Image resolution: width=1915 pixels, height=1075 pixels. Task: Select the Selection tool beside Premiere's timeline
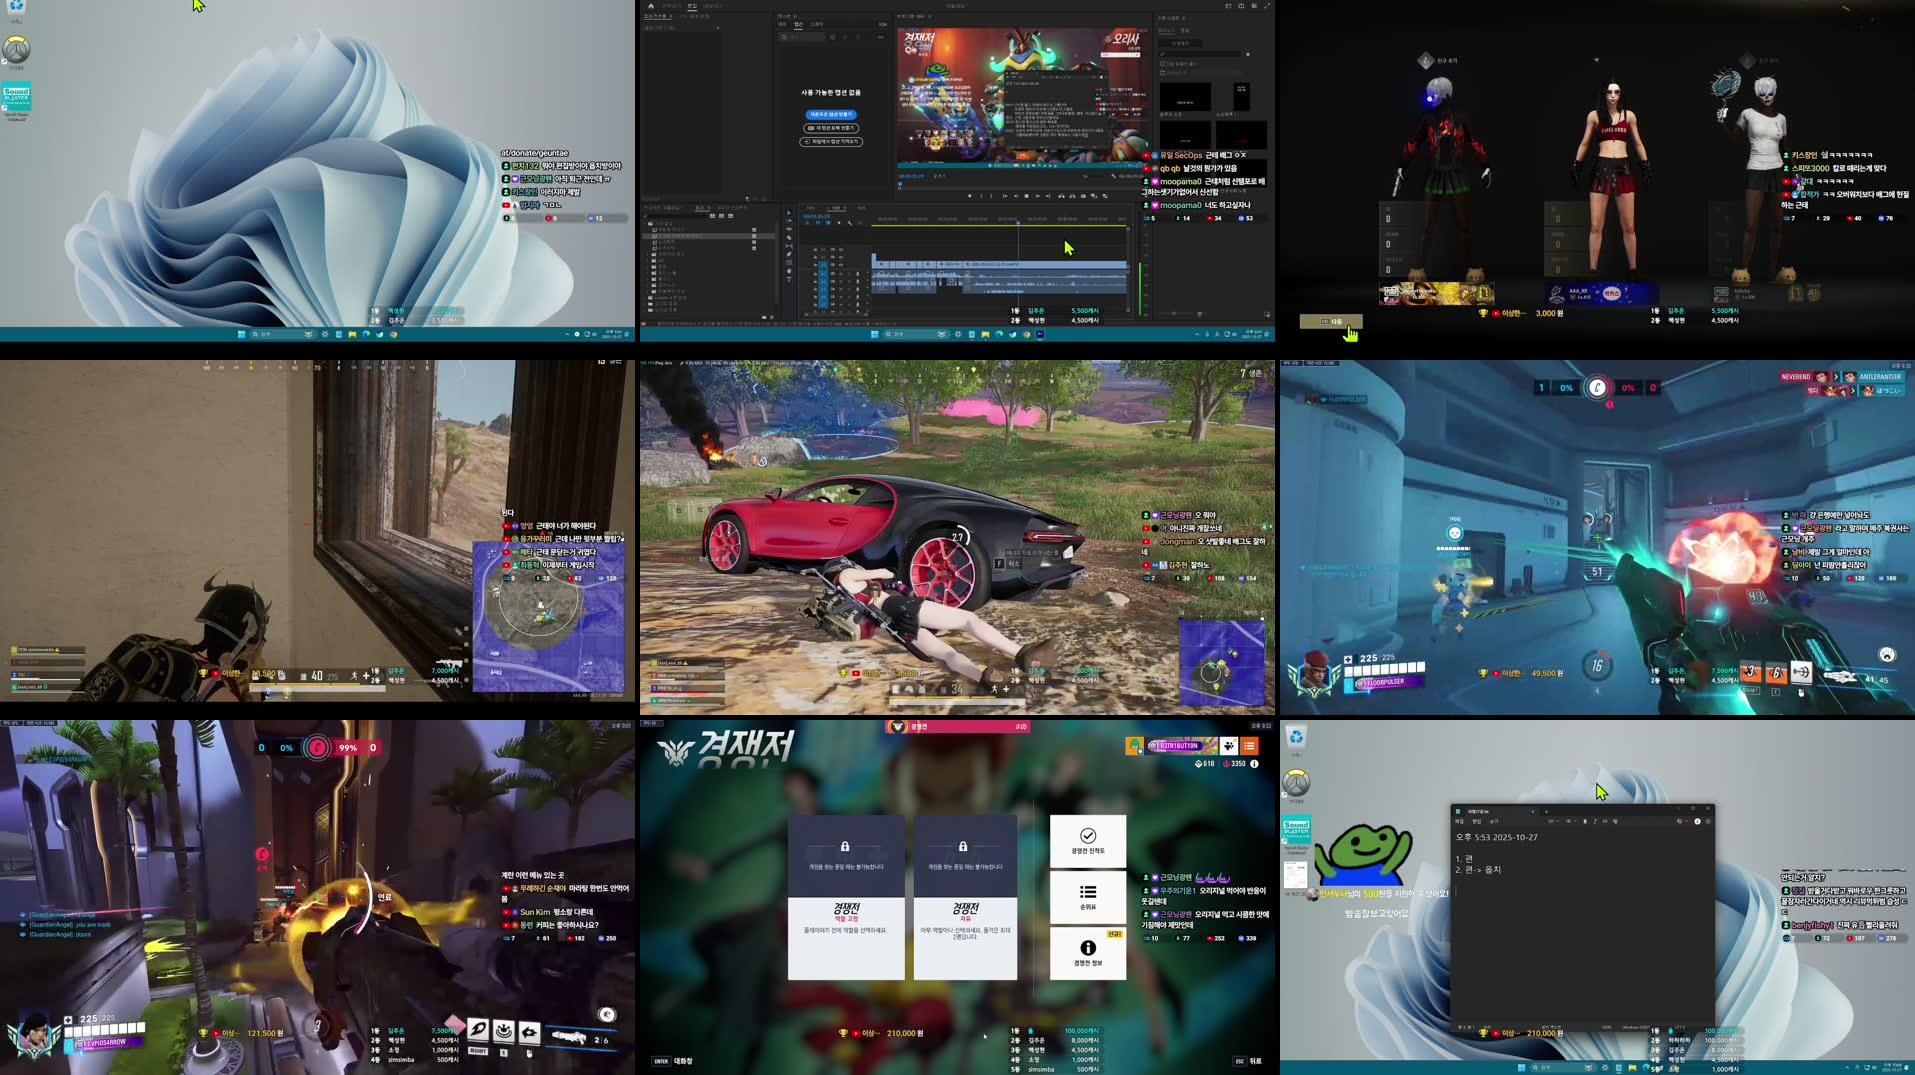coord(789,213)
